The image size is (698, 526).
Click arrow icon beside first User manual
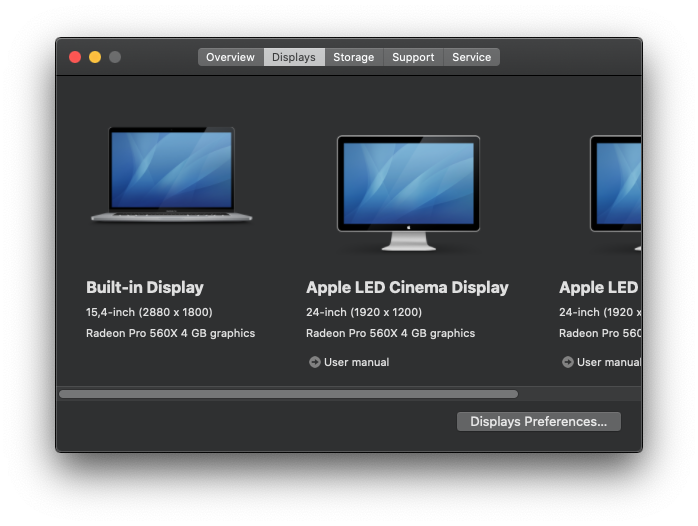[x=315, y=362]
